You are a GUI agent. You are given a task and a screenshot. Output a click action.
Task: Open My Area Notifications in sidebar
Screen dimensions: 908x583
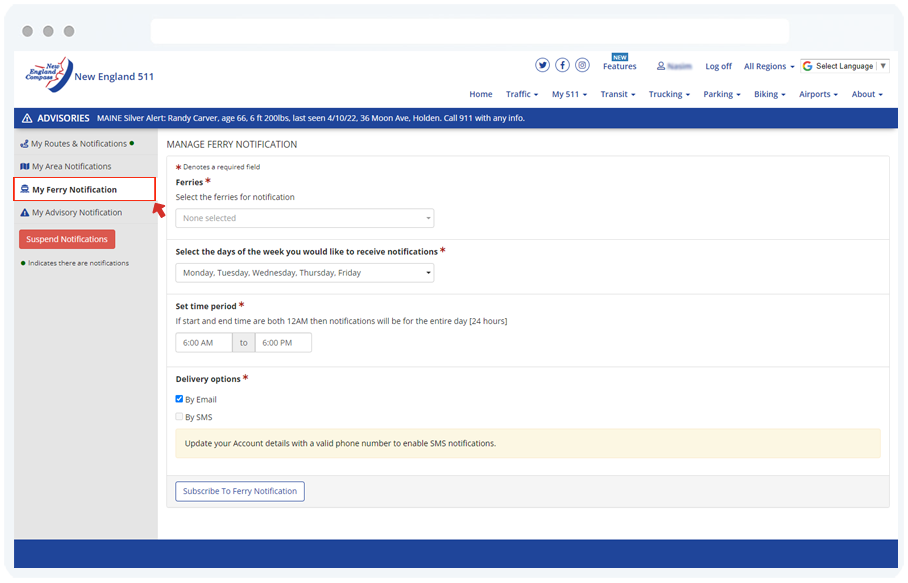[x=71, y=167]
